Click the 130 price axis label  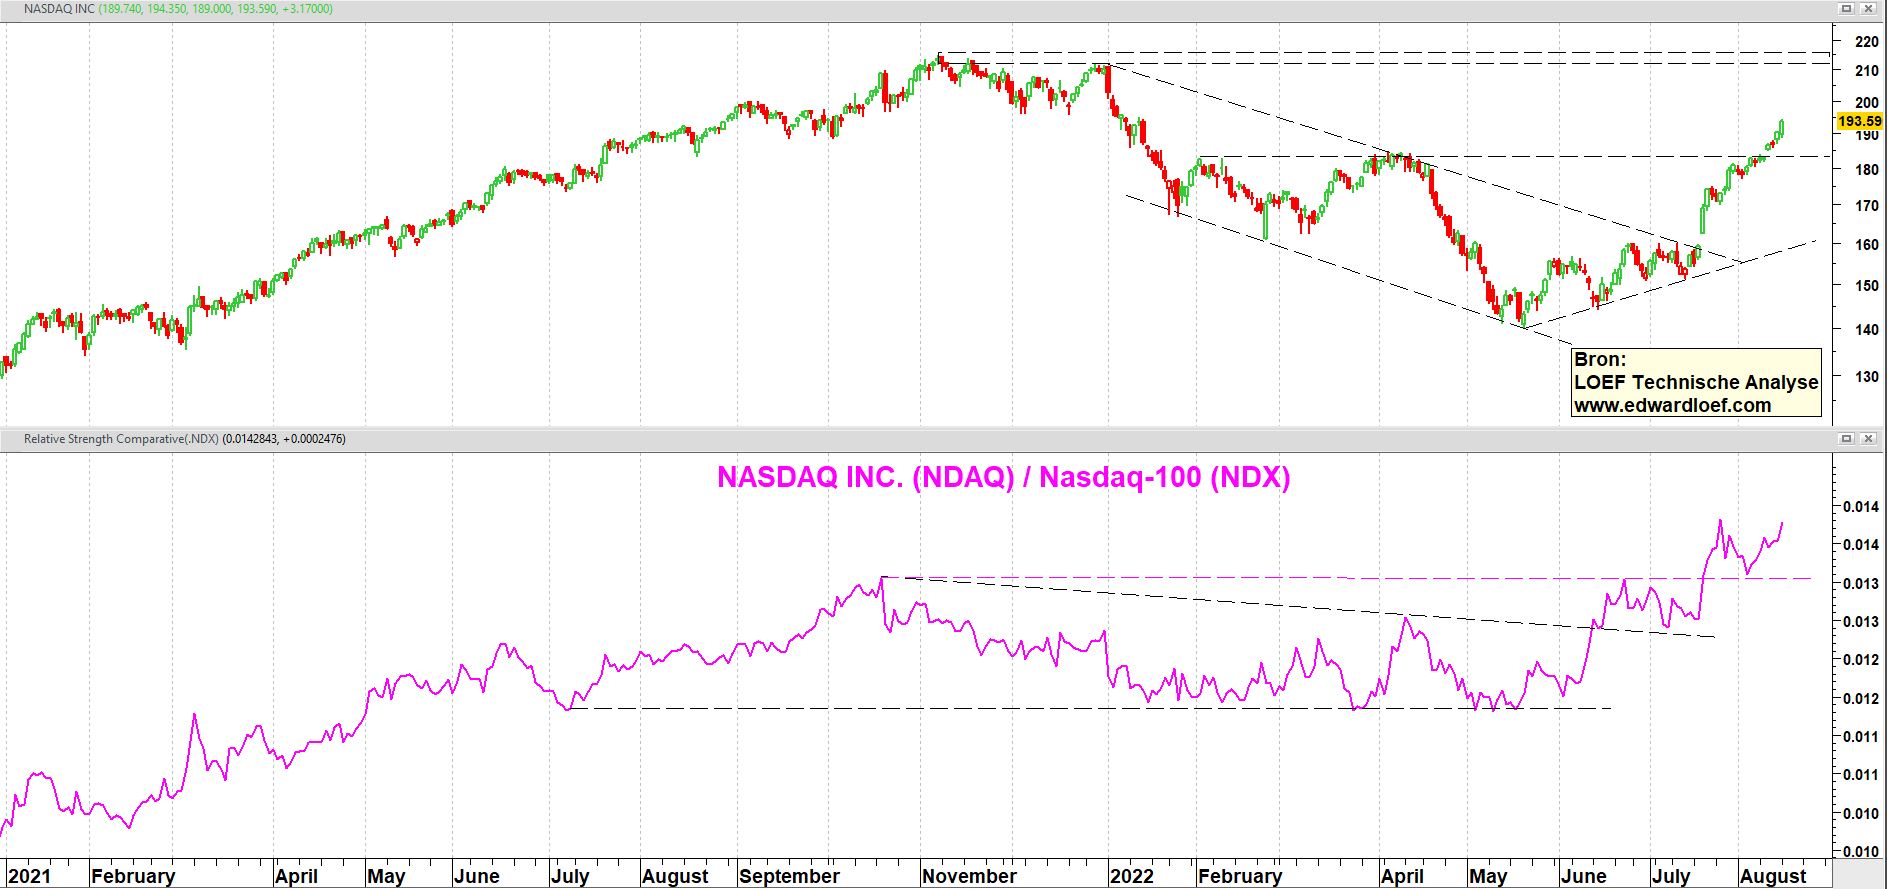coord(1866,377)
